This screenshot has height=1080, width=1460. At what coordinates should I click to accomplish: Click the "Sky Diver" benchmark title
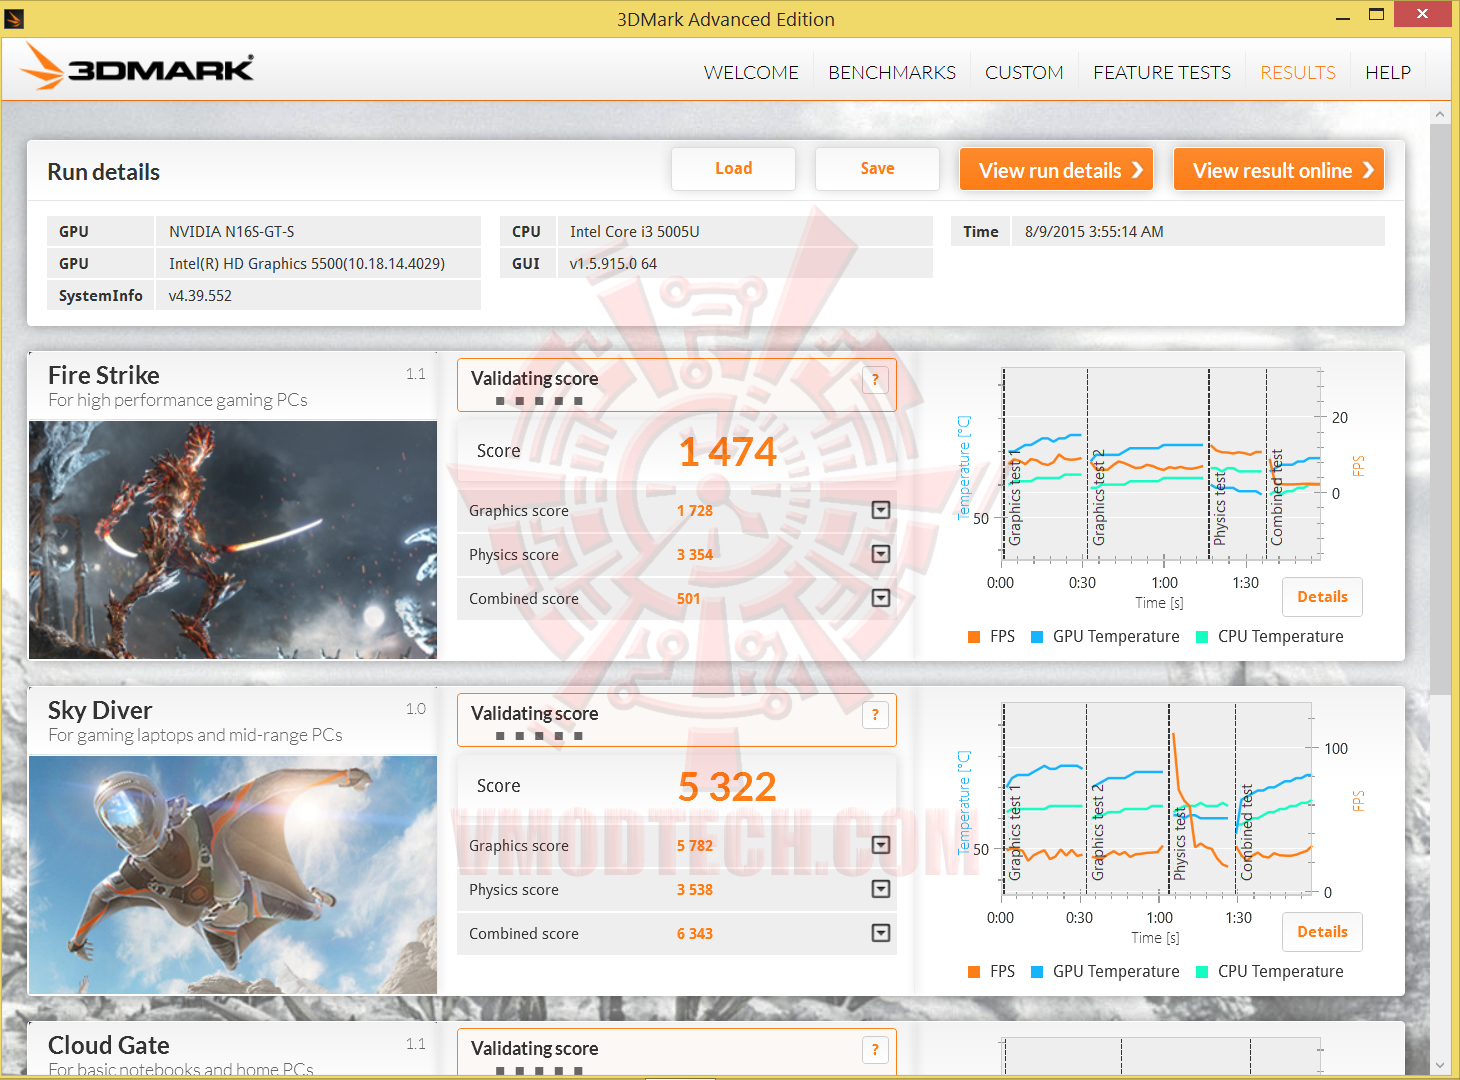coord(100,710)
